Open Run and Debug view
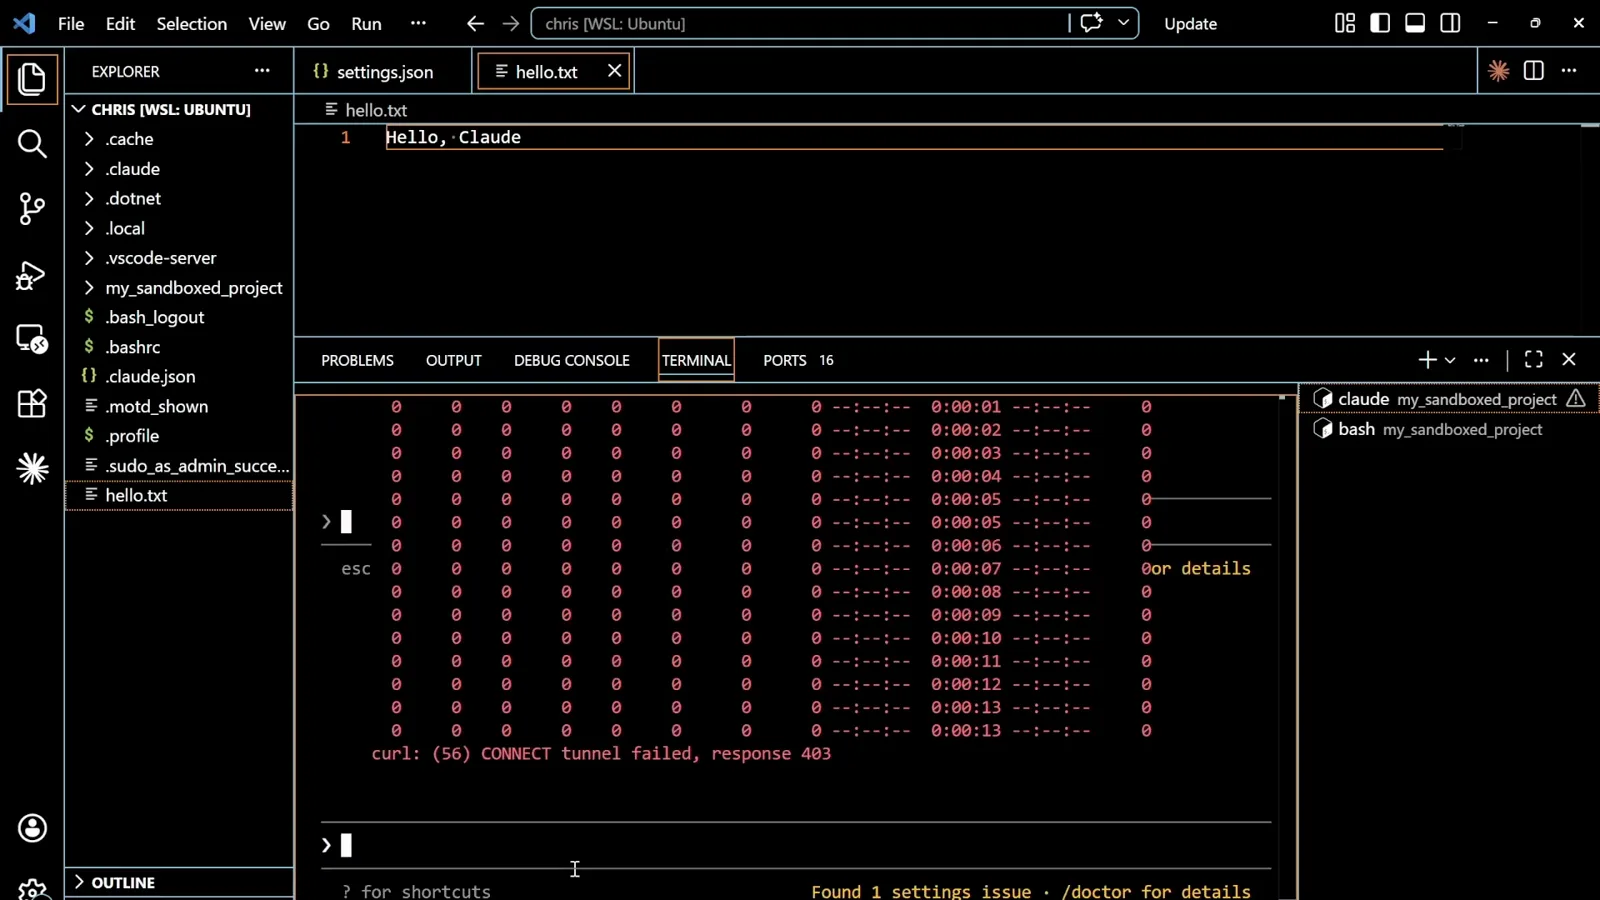Viewport: 1600px width, 900px height. [x=32, y=275]
